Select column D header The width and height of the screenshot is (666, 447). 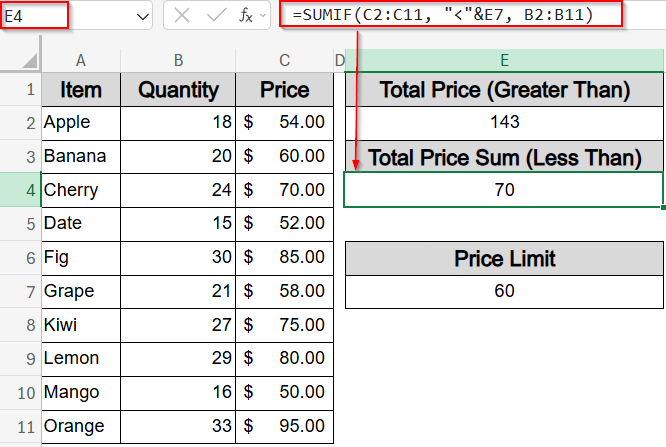point(339,60)
